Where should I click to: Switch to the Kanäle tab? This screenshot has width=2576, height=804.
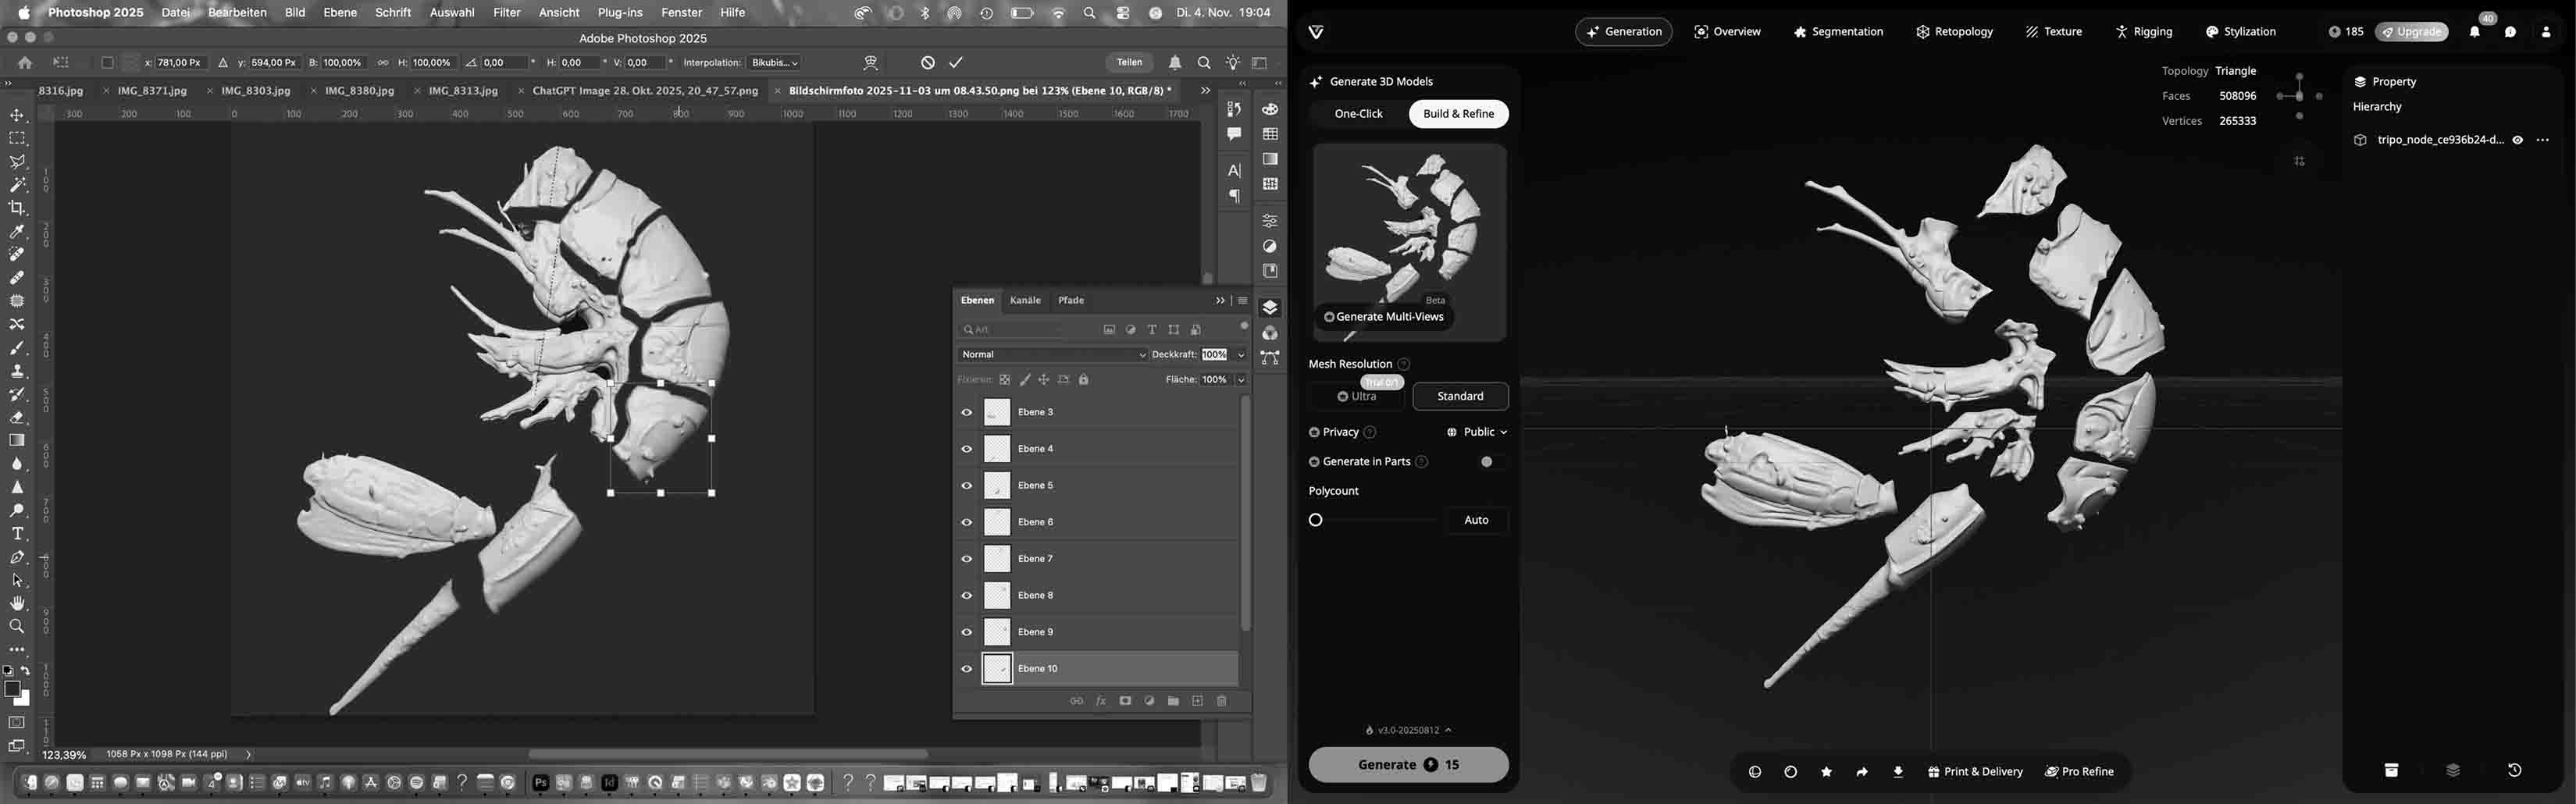pos(1025,301)
